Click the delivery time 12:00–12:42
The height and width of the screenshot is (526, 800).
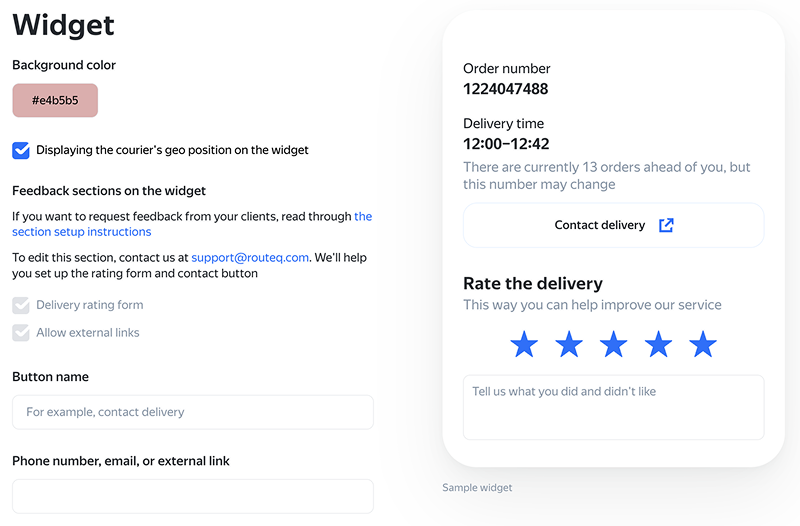506,144
